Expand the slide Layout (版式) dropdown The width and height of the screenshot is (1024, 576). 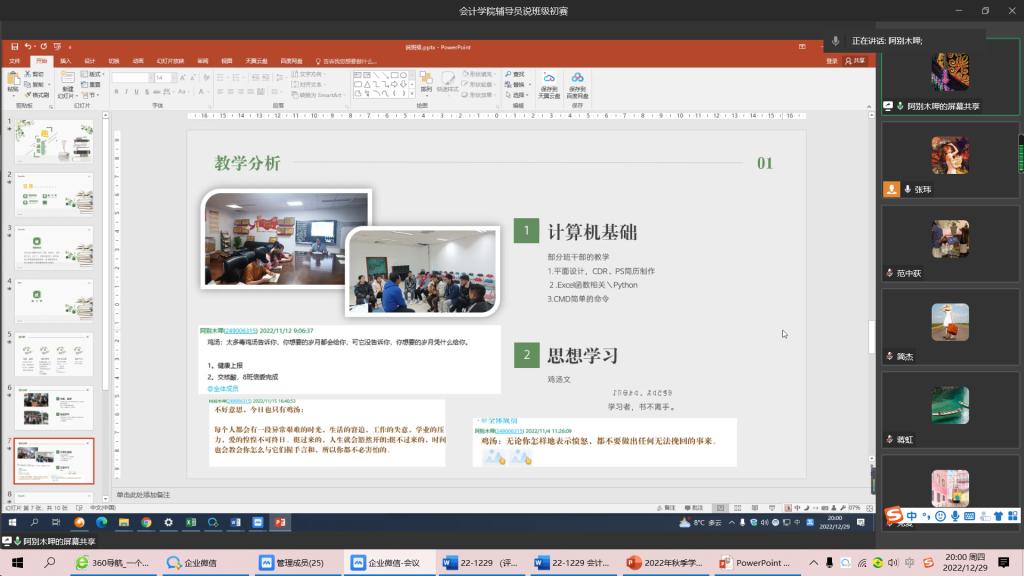pyautogui.click(x=96, y=74)
